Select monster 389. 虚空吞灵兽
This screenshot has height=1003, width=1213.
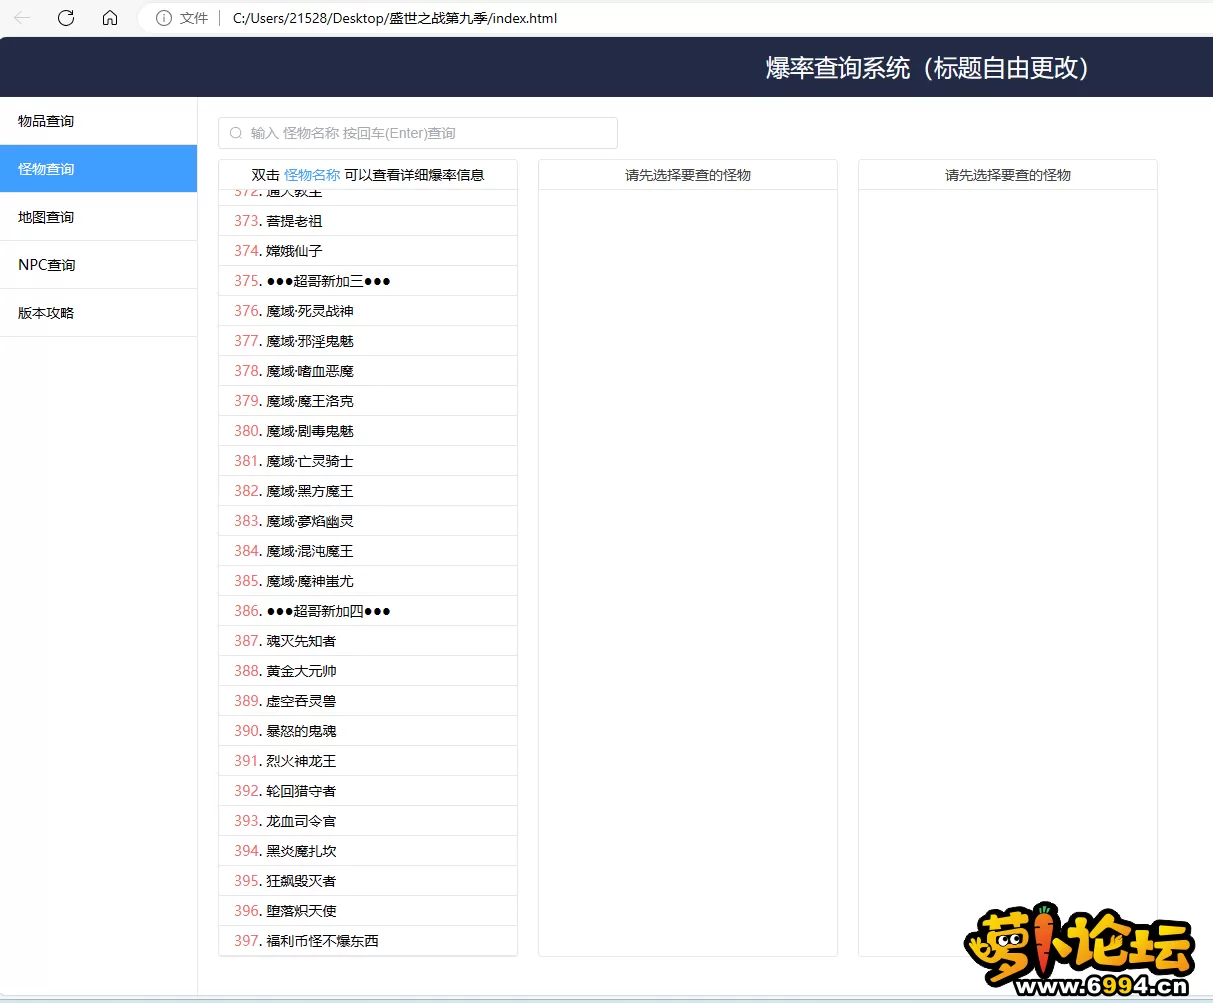[x=368, y=701]
